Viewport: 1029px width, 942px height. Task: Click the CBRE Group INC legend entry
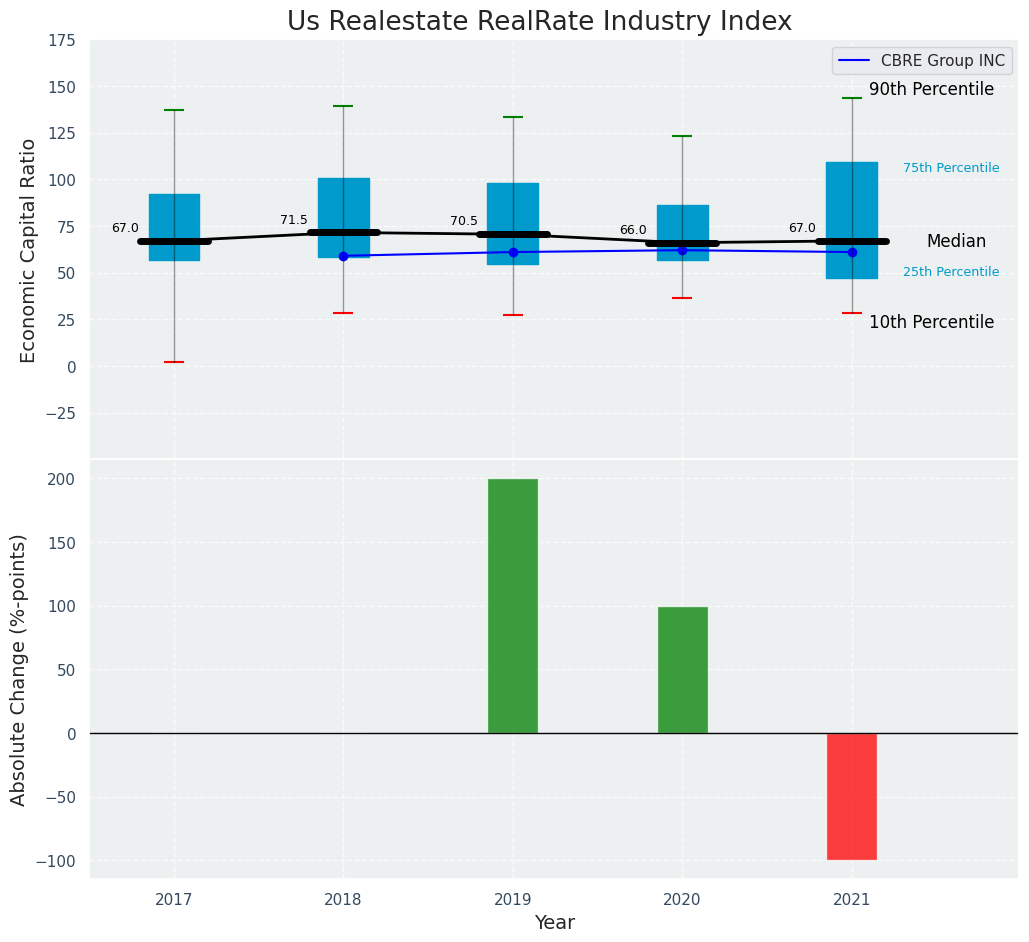point(923,60)
